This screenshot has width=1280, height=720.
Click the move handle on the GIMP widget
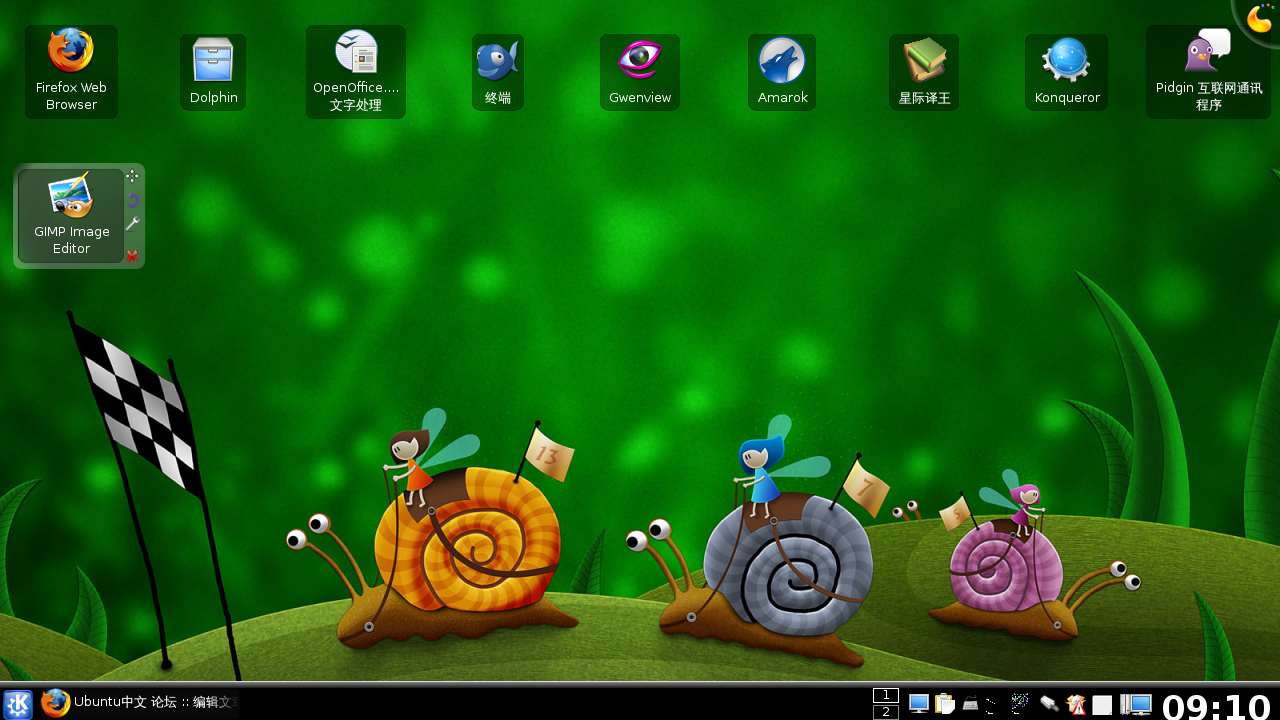click(x=132, y=176)
